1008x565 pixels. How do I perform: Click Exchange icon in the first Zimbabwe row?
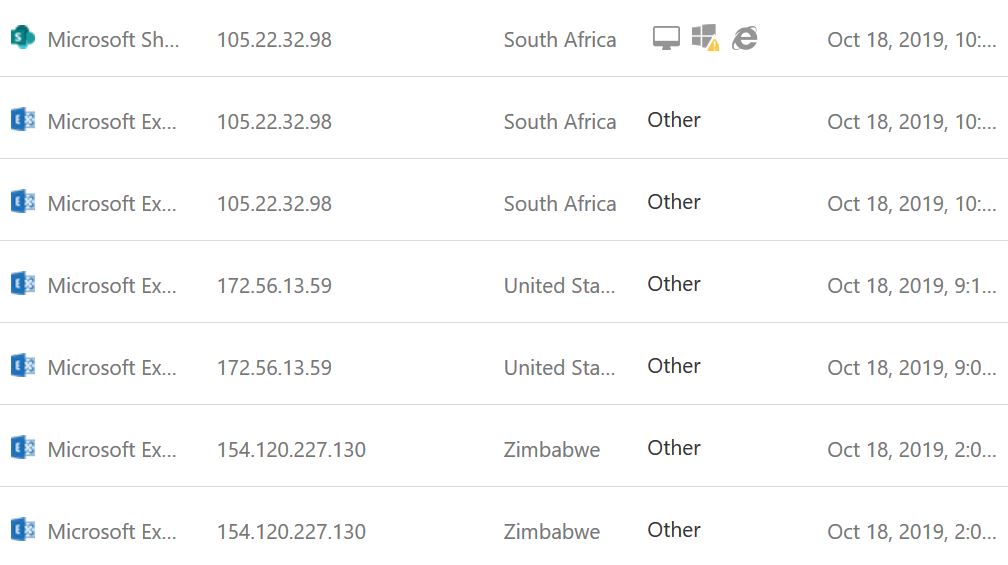pos(22,448)
